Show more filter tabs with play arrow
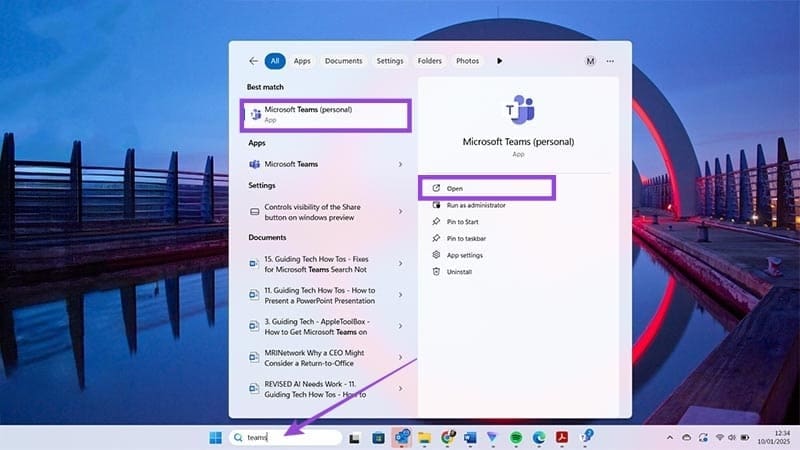The height and width of the screenshot is (450, 800). pos(499,61)
